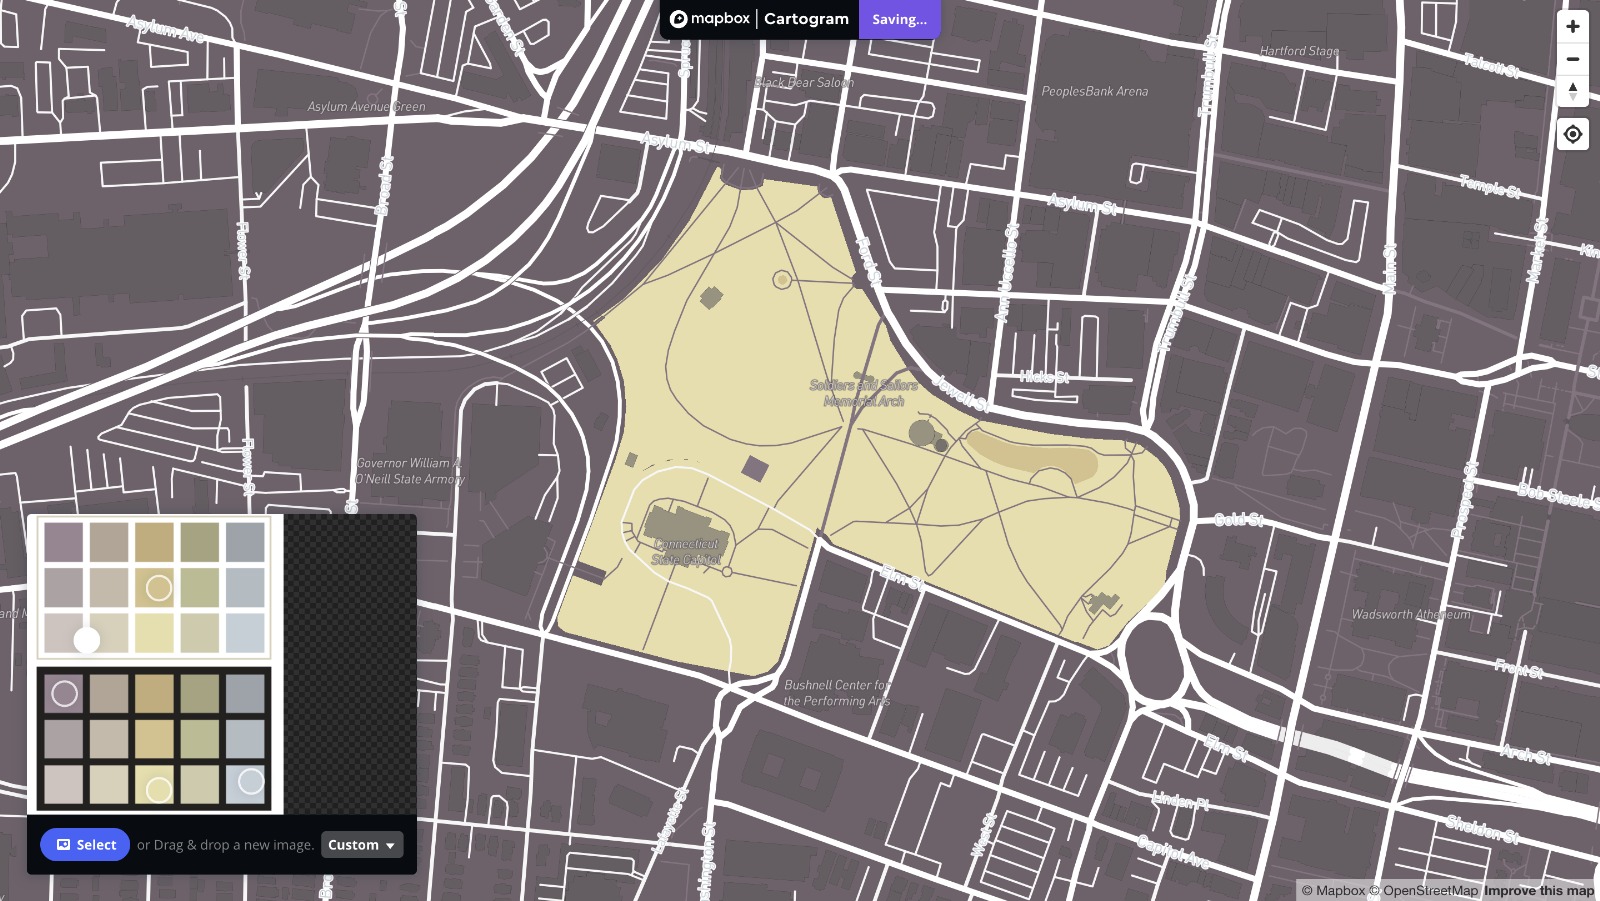Click picker ring on purple dark-palette swatch
Image resolution: width=1600 pixels, height=901 pixels.
tap(64, 693)
